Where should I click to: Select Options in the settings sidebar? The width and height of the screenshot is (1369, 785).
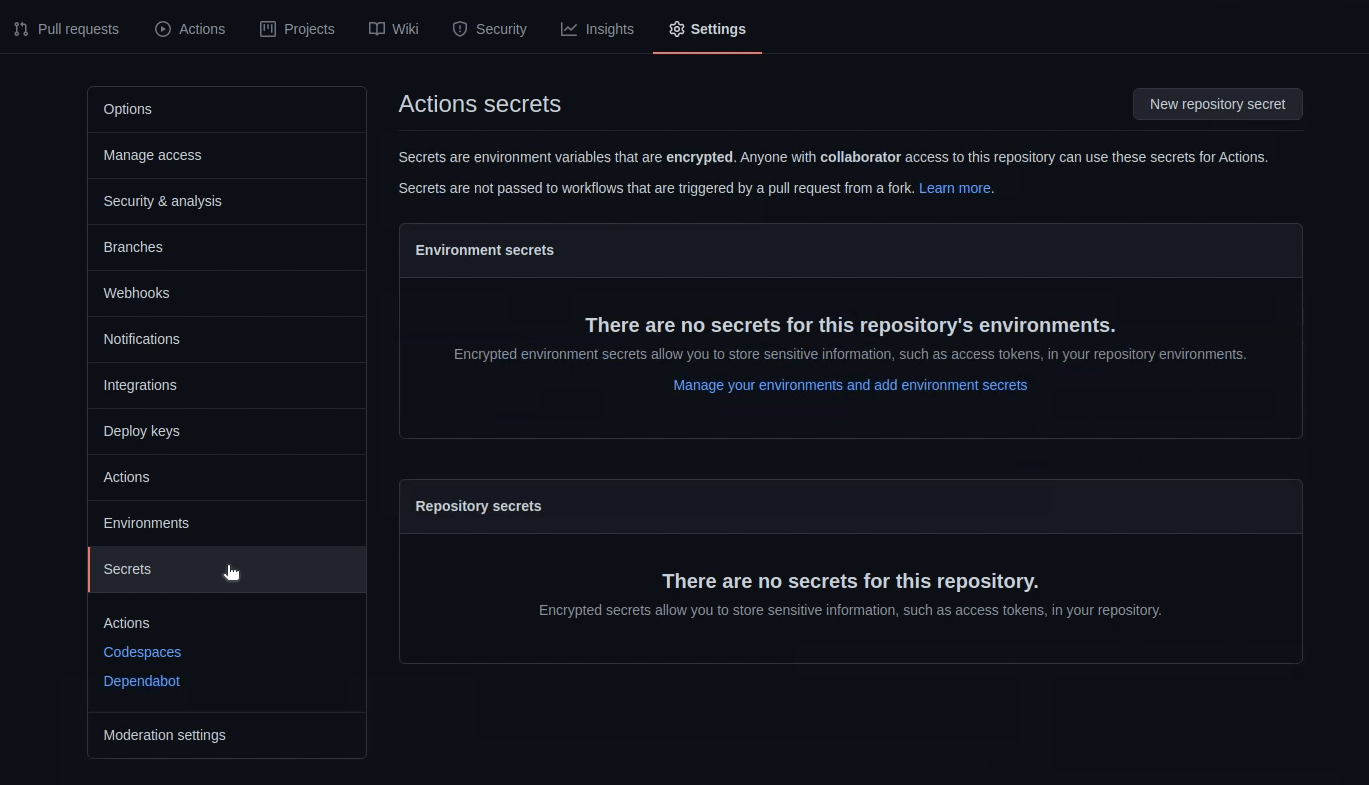pyautogui.click(x=127, y=109)
